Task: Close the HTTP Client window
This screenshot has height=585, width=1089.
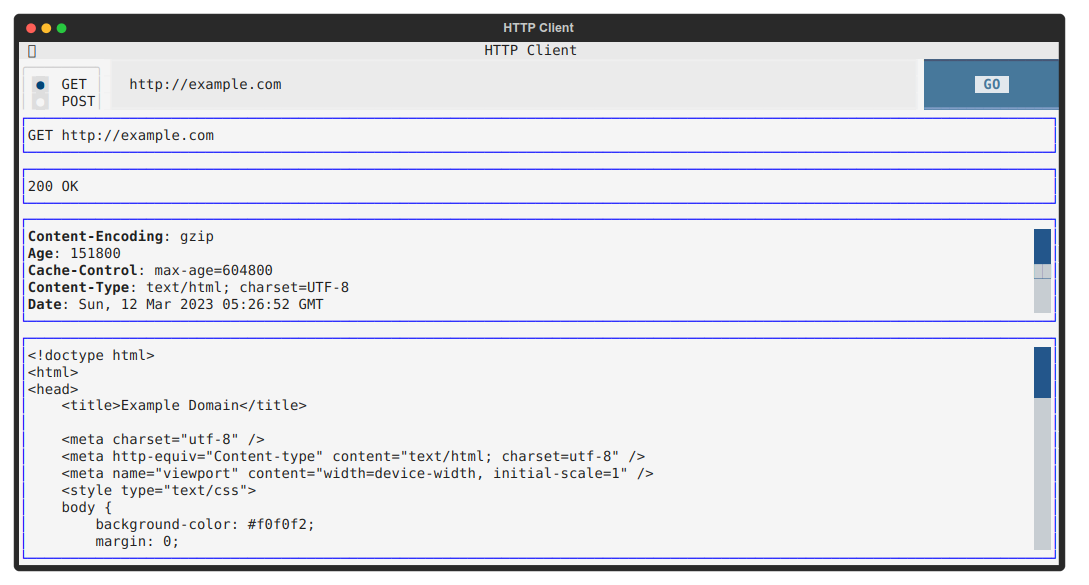Action: (31, 28)
